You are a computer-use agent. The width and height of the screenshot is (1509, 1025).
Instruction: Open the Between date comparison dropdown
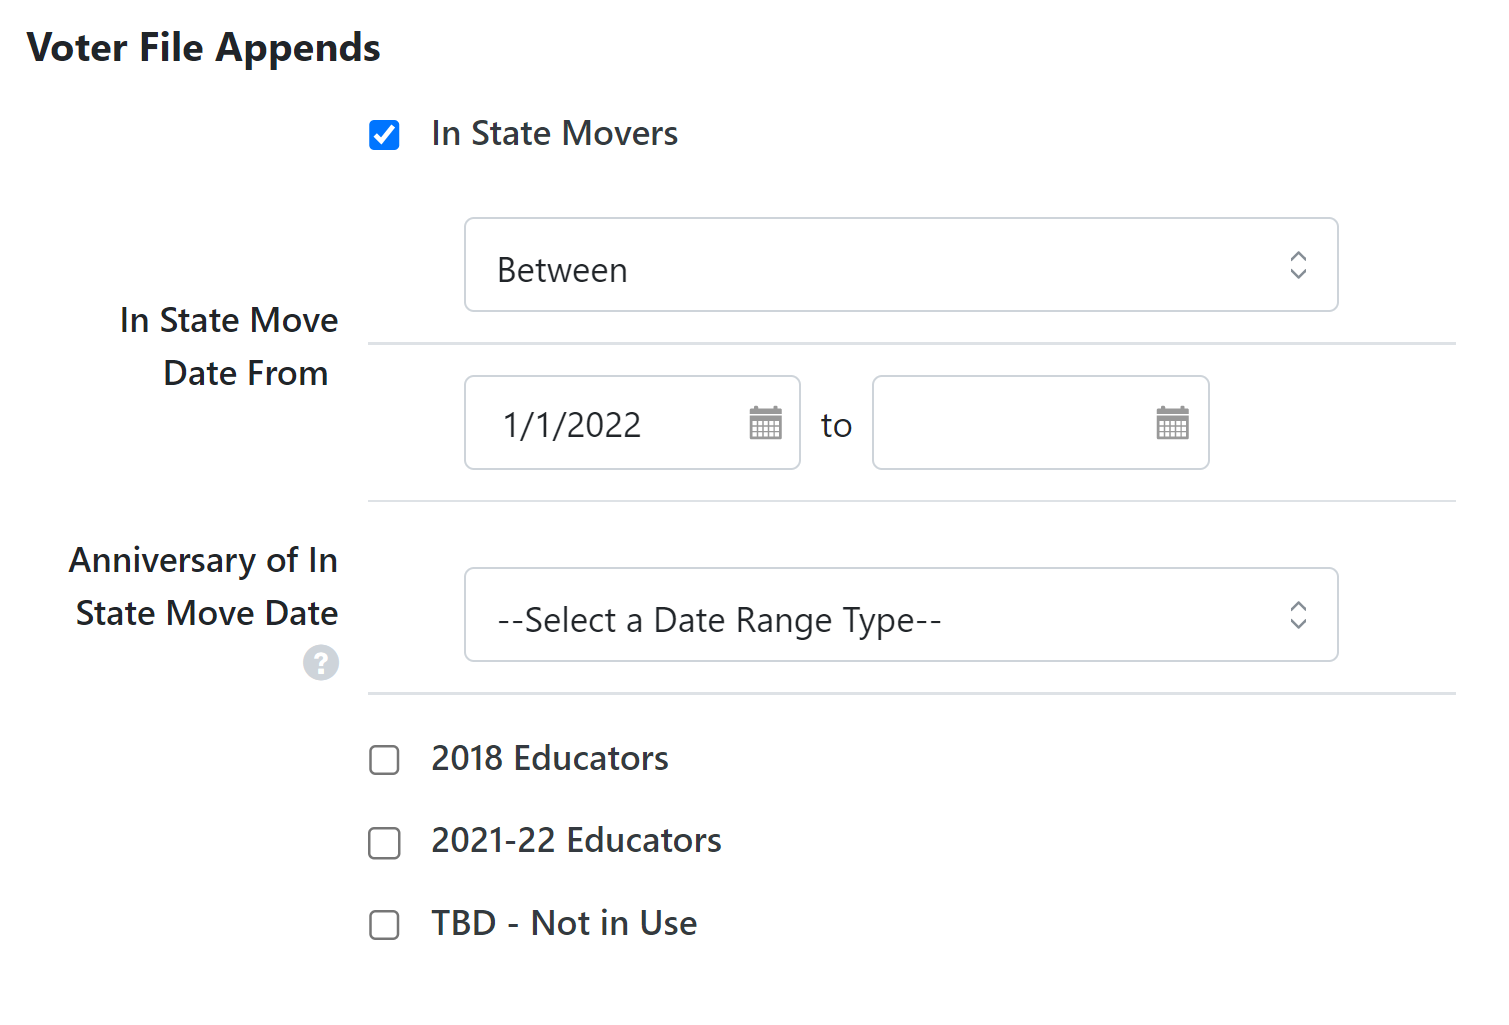tap(880, 266)
